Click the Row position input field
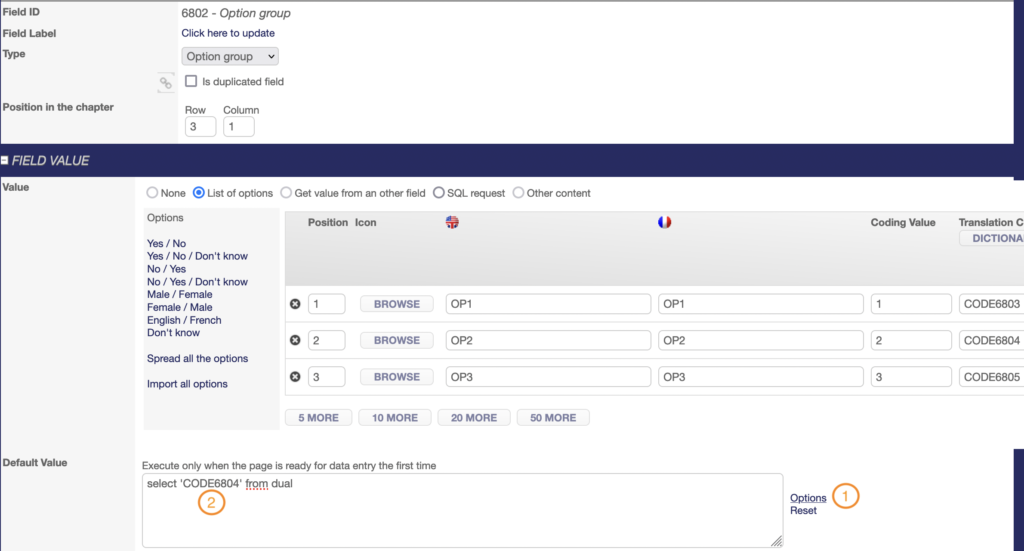1024x551 pixels. (x=200, y=127)
